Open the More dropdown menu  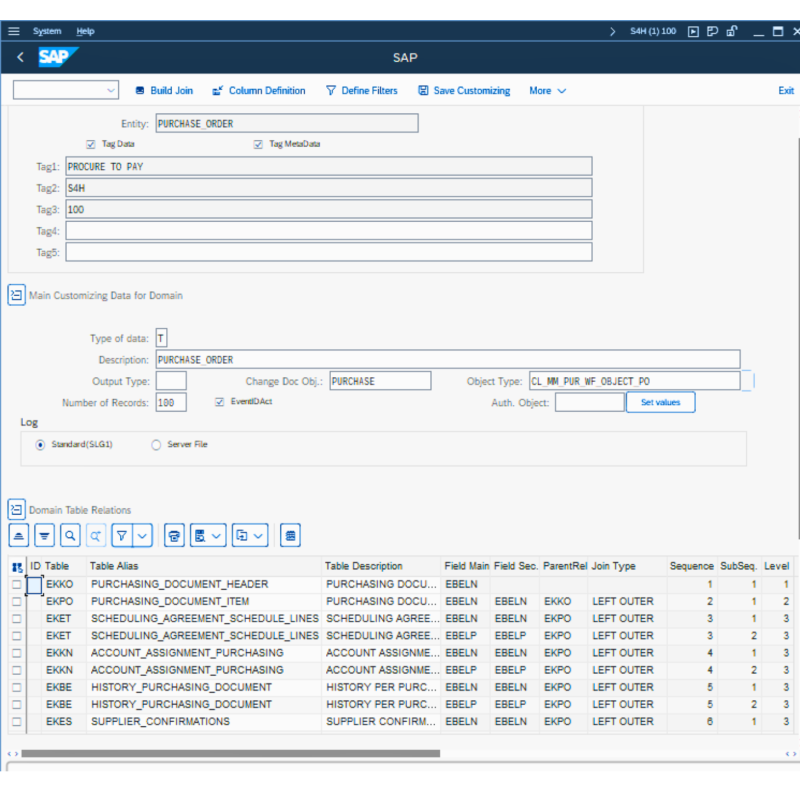(547, 90)
